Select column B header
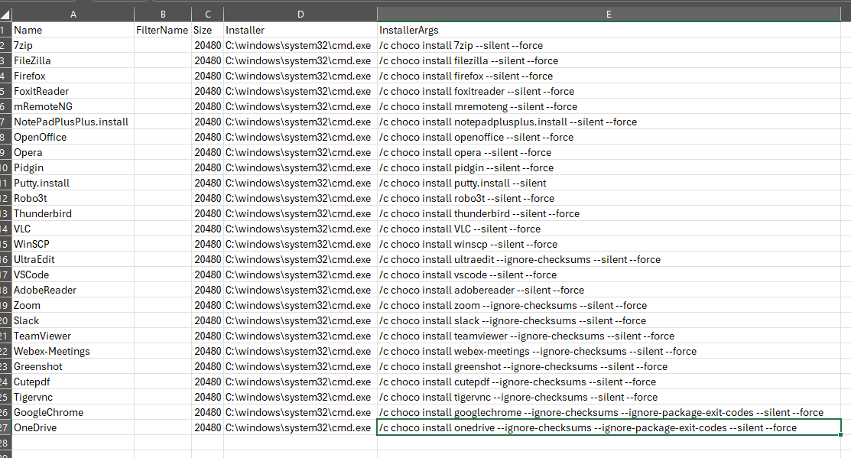852x458 pixels. [162, 15]
